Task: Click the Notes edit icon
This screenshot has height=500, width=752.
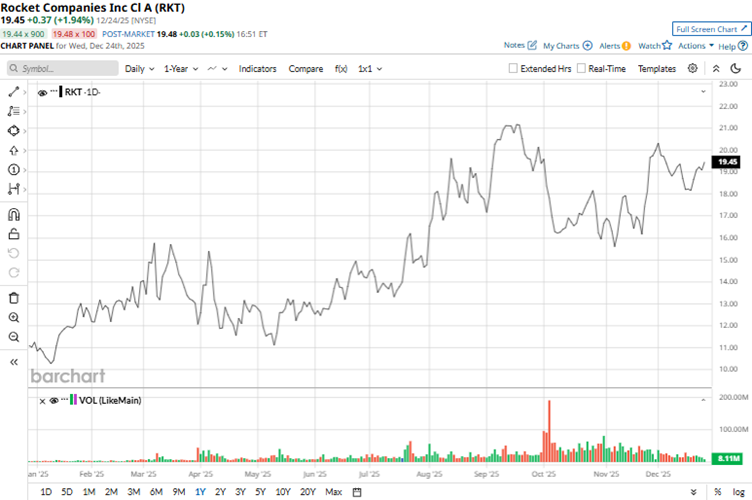Action: coord(532,45)
